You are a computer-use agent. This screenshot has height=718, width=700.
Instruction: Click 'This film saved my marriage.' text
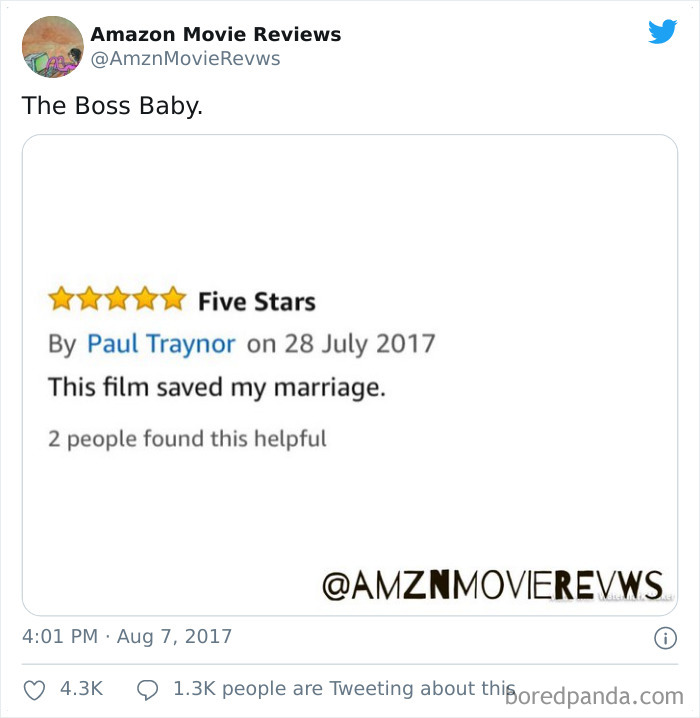217,387
